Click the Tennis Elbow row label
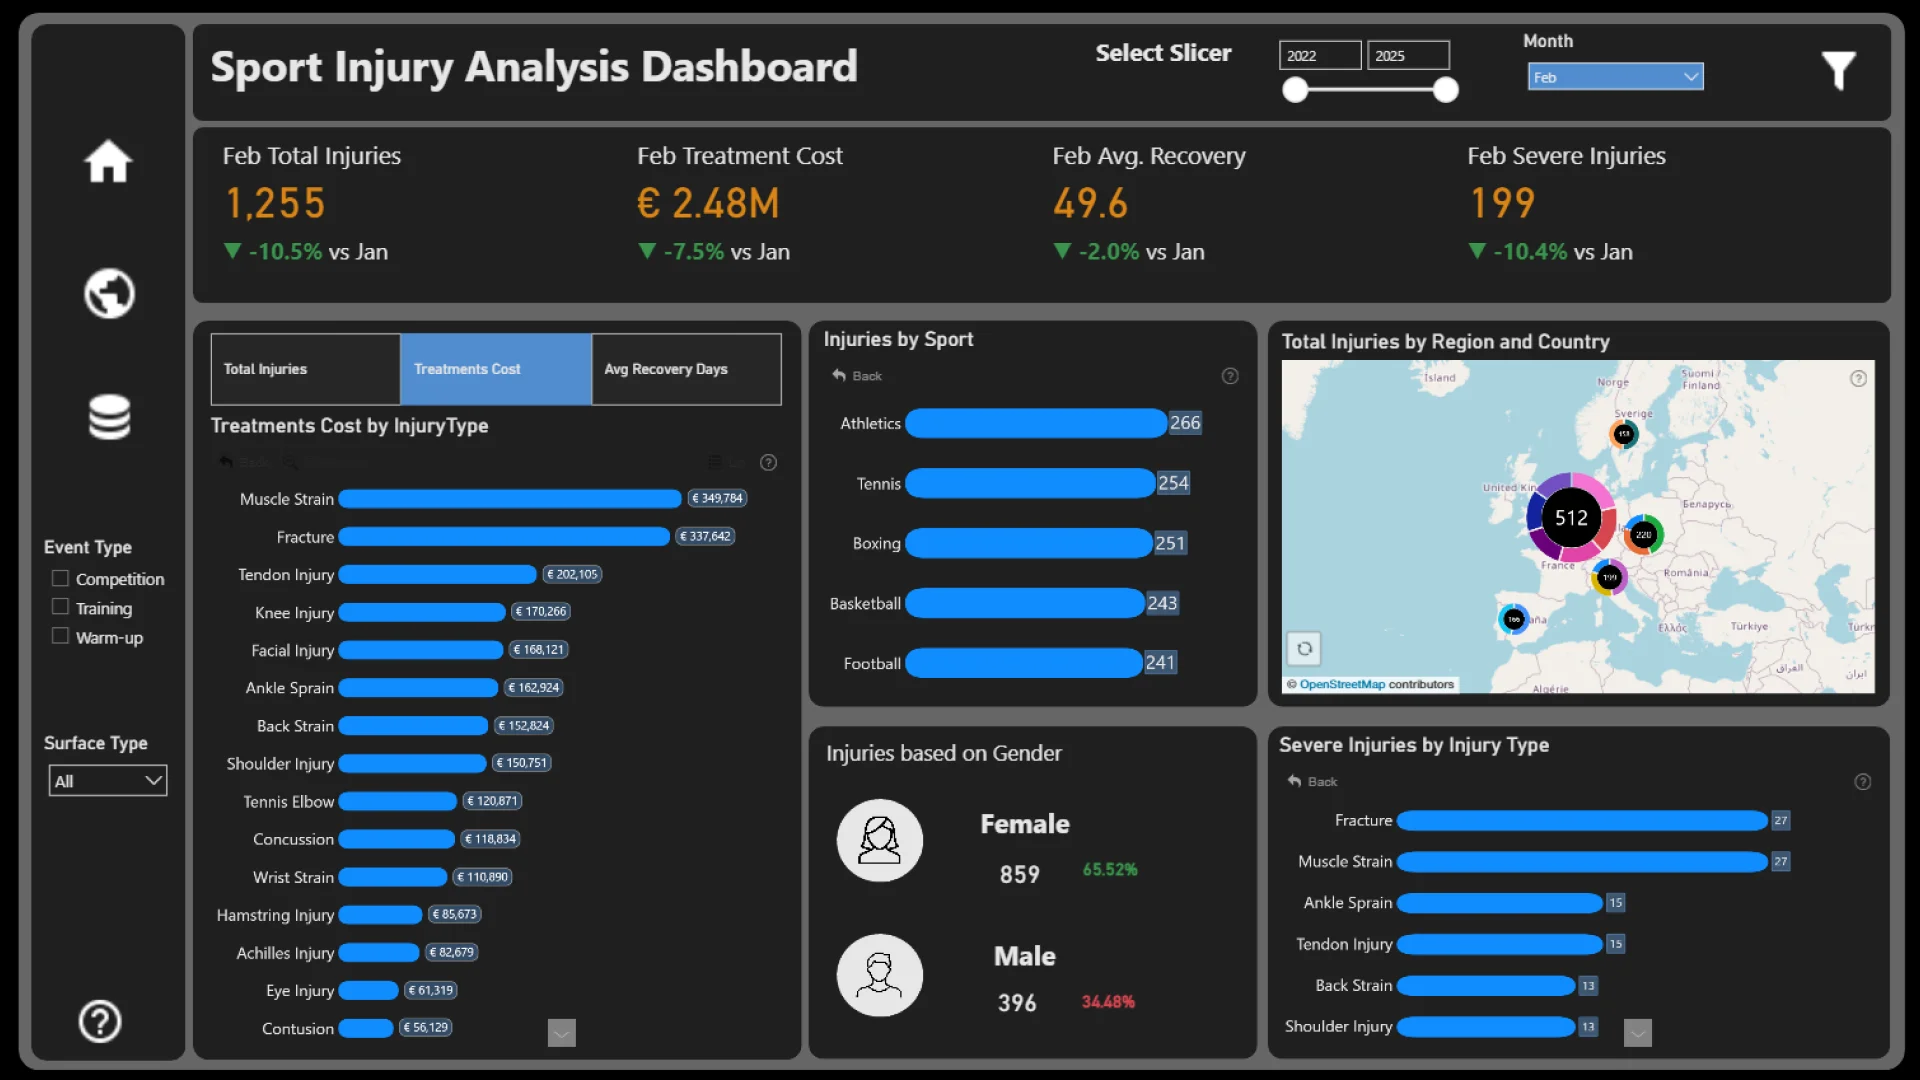1920x1080 pixels. tap(288, 802)
